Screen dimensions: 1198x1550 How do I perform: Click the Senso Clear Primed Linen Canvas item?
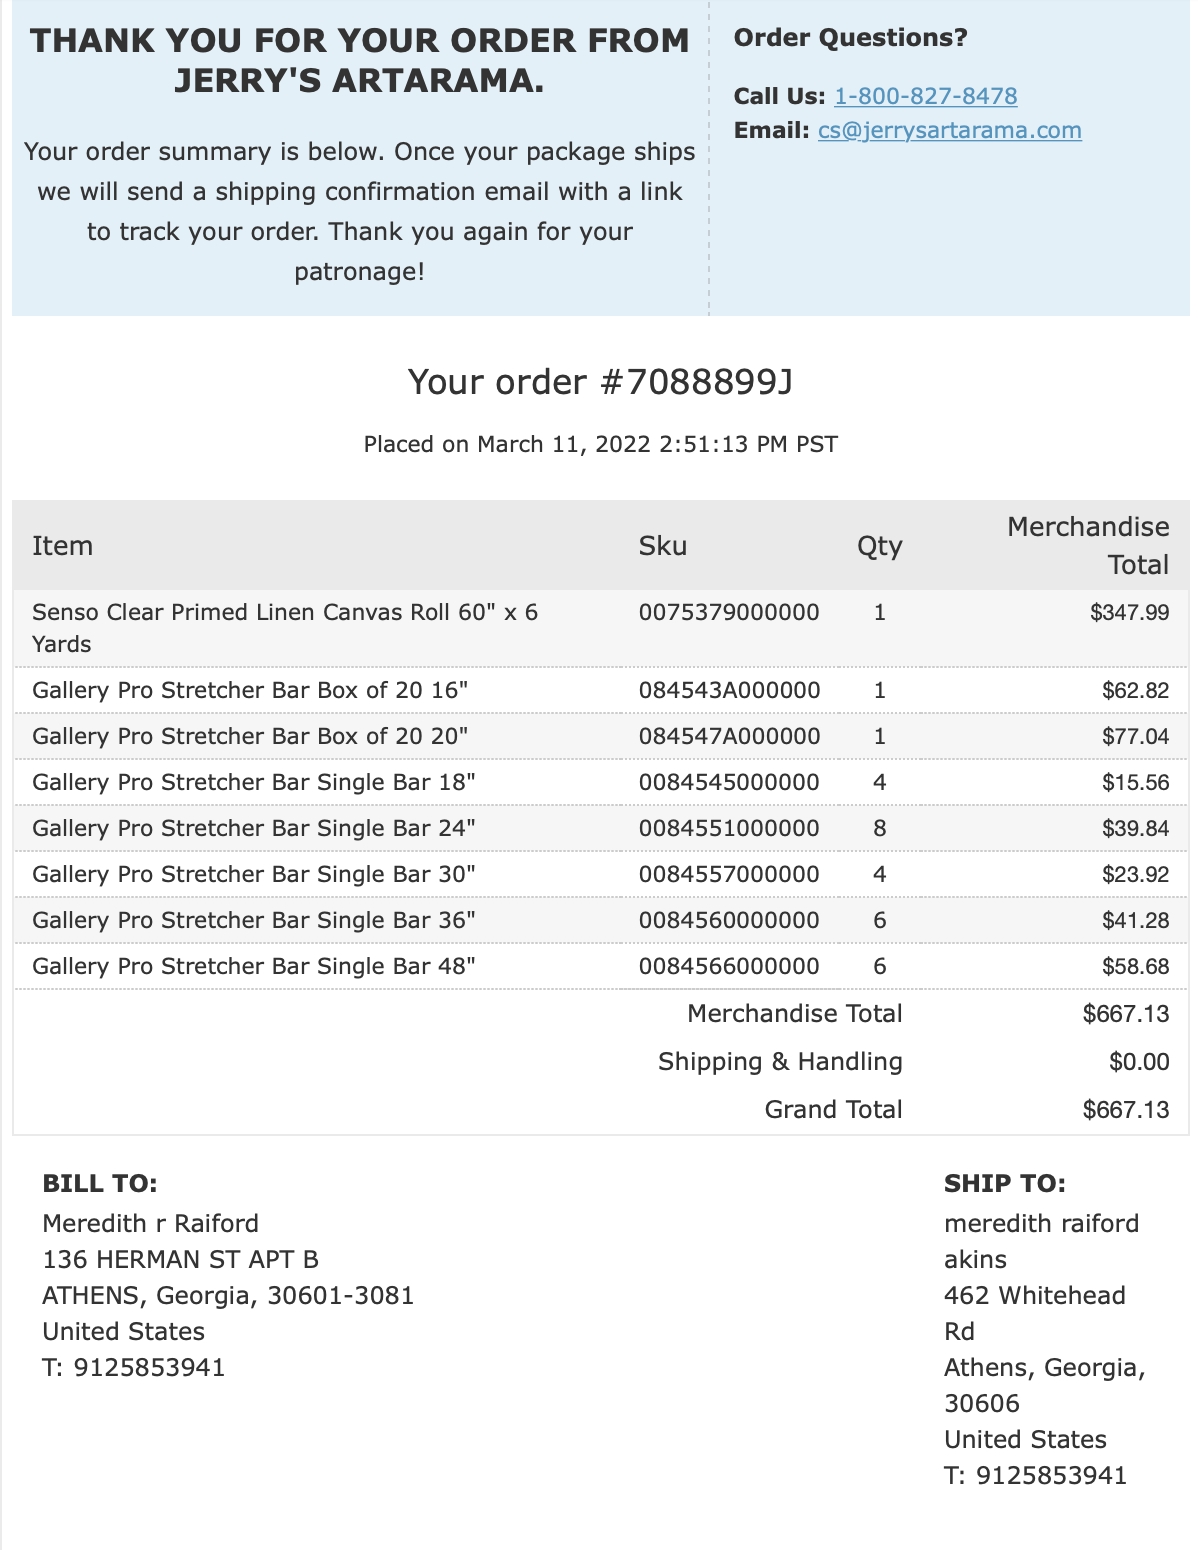click(x=285, y=628)
